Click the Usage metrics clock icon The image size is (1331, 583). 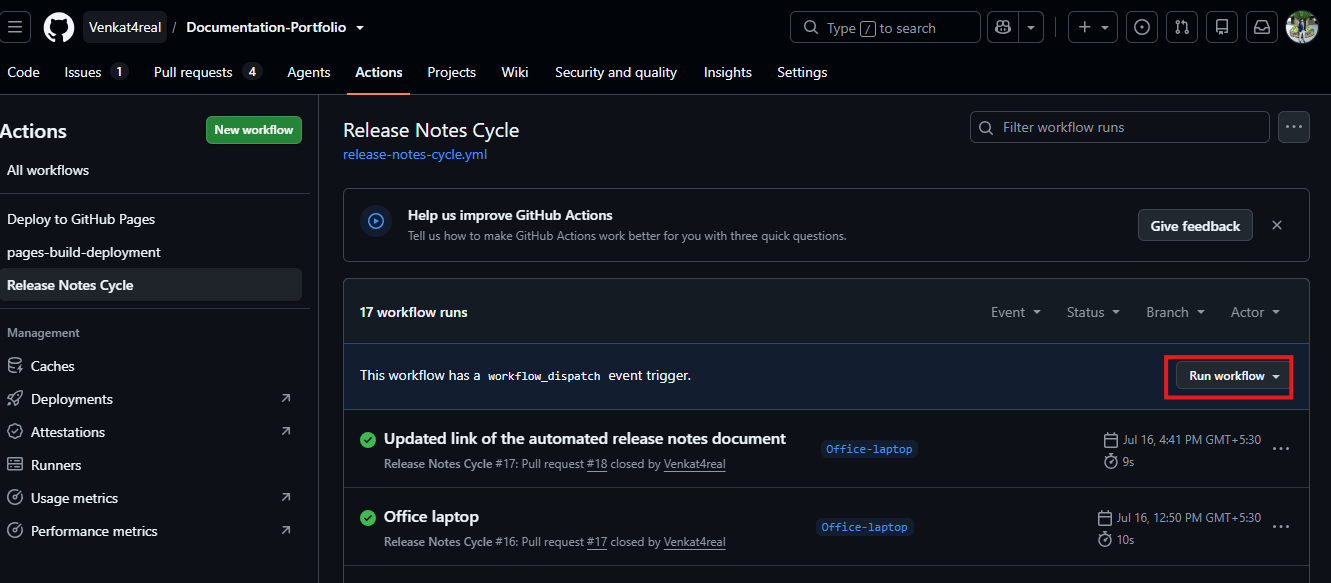pos(15,498)
